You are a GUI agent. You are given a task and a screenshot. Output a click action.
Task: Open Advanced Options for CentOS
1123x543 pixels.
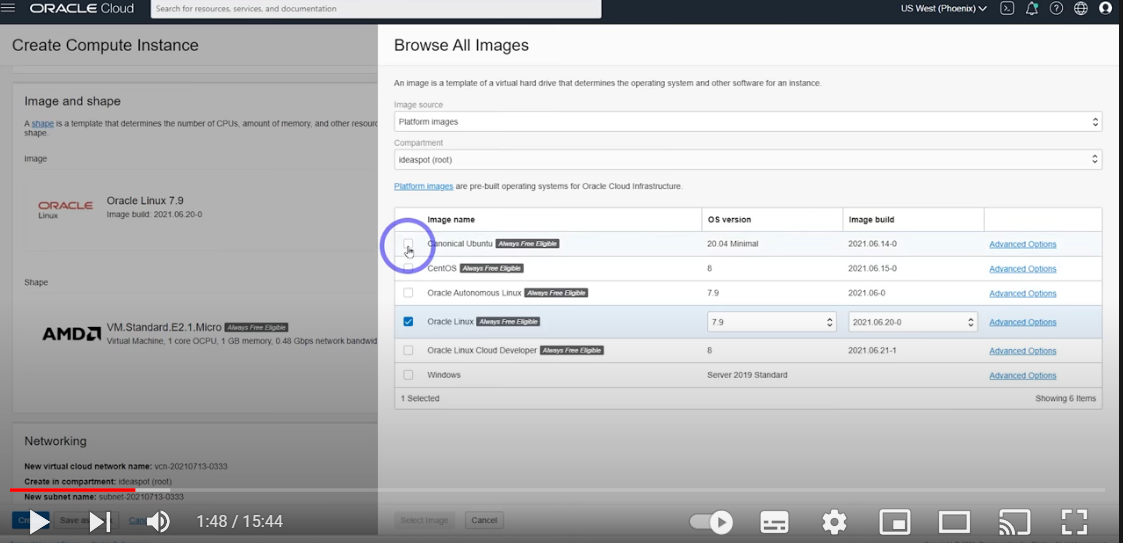click(1022, 269)
